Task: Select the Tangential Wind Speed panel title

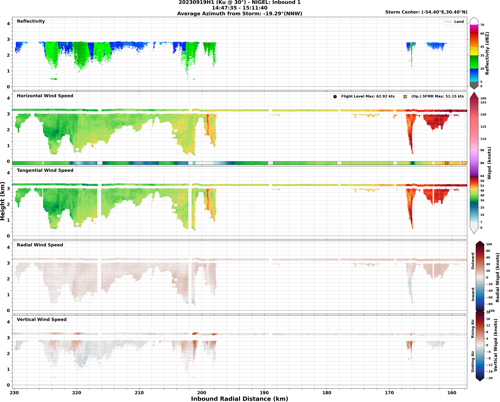Action: pyautogui.click(x=45, y=170)
